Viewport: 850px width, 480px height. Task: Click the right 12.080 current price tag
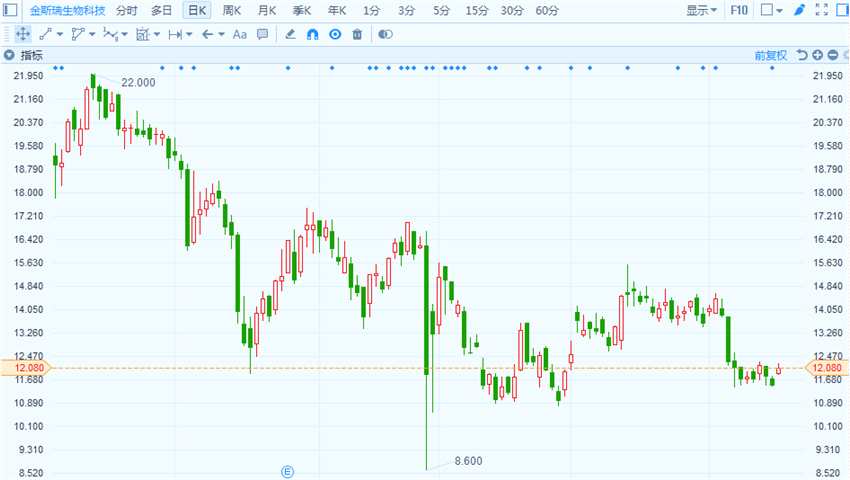click(826, 368)
